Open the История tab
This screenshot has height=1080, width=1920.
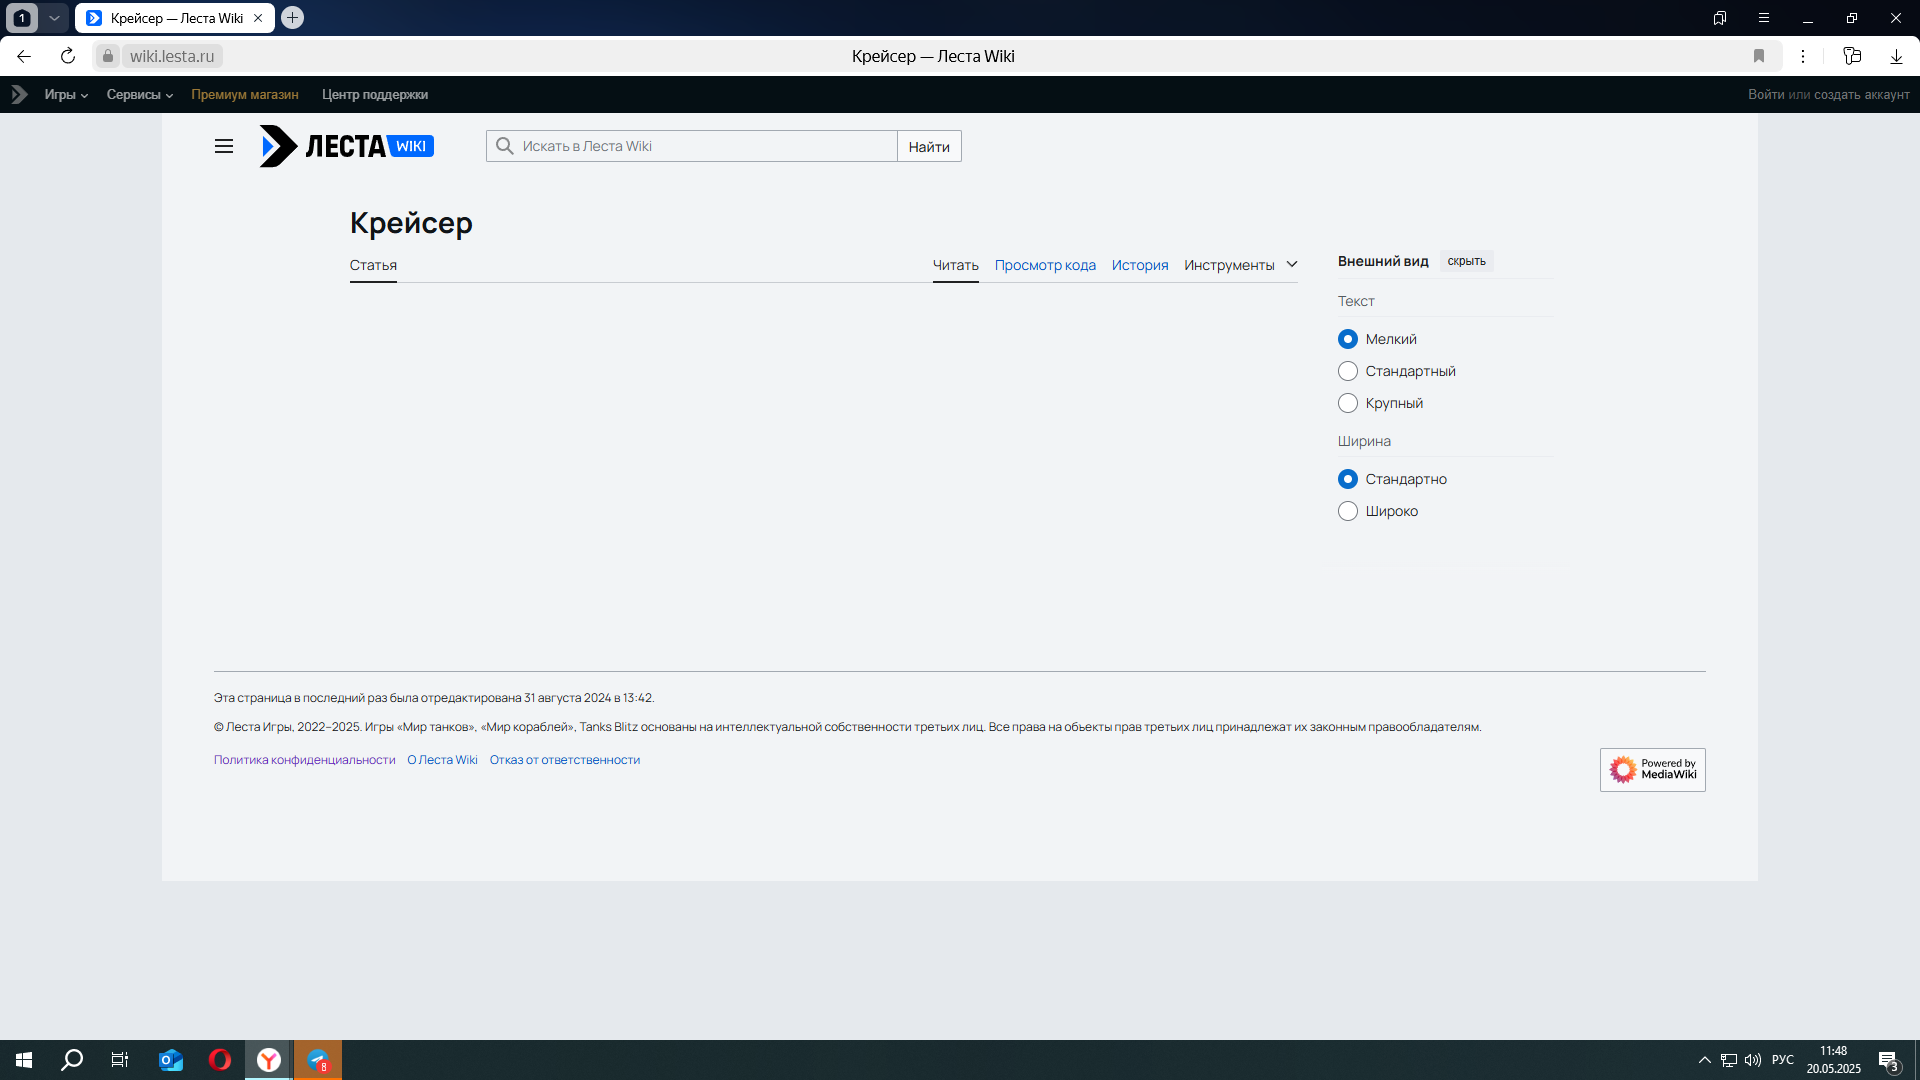point(1140,265)
